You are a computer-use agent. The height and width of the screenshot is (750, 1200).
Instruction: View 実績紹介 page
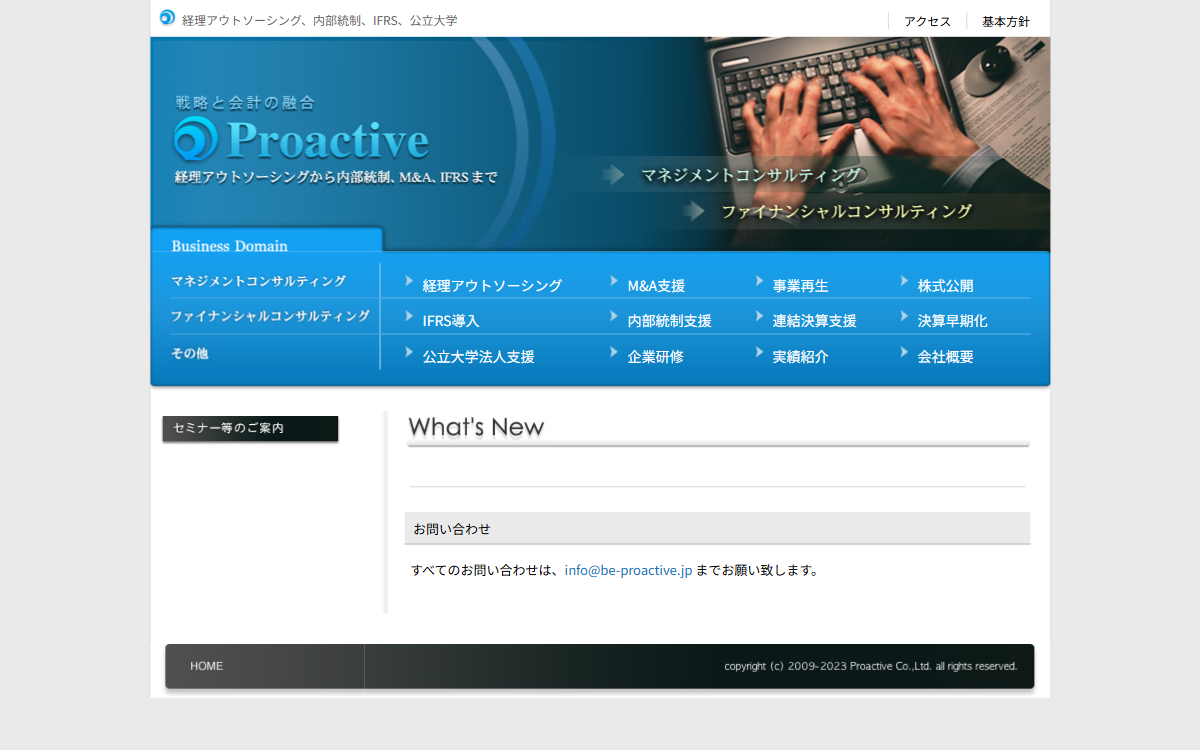(800, 357)
